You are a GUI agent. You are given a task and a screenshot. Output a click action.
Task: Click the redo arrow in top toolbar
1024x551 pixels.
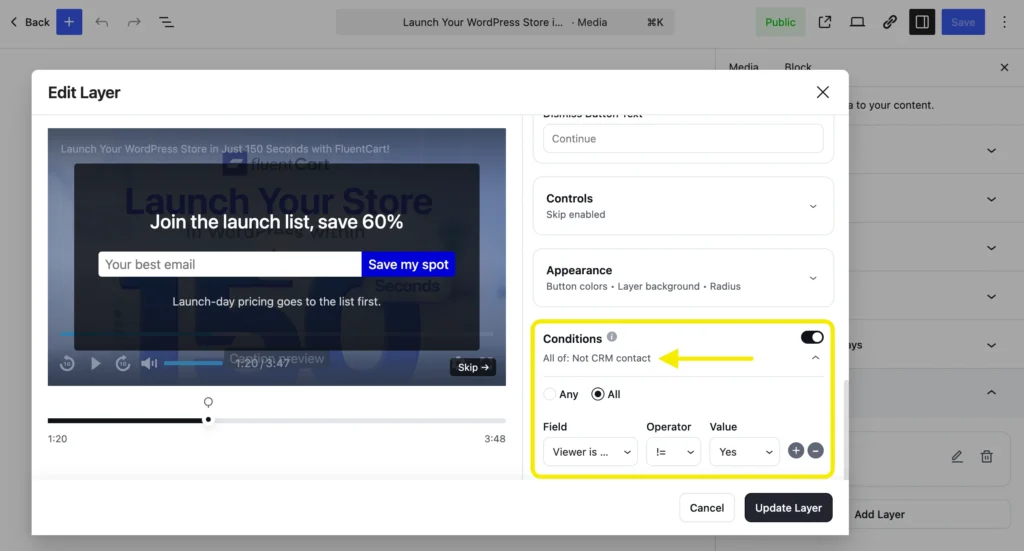pos(134,22)
